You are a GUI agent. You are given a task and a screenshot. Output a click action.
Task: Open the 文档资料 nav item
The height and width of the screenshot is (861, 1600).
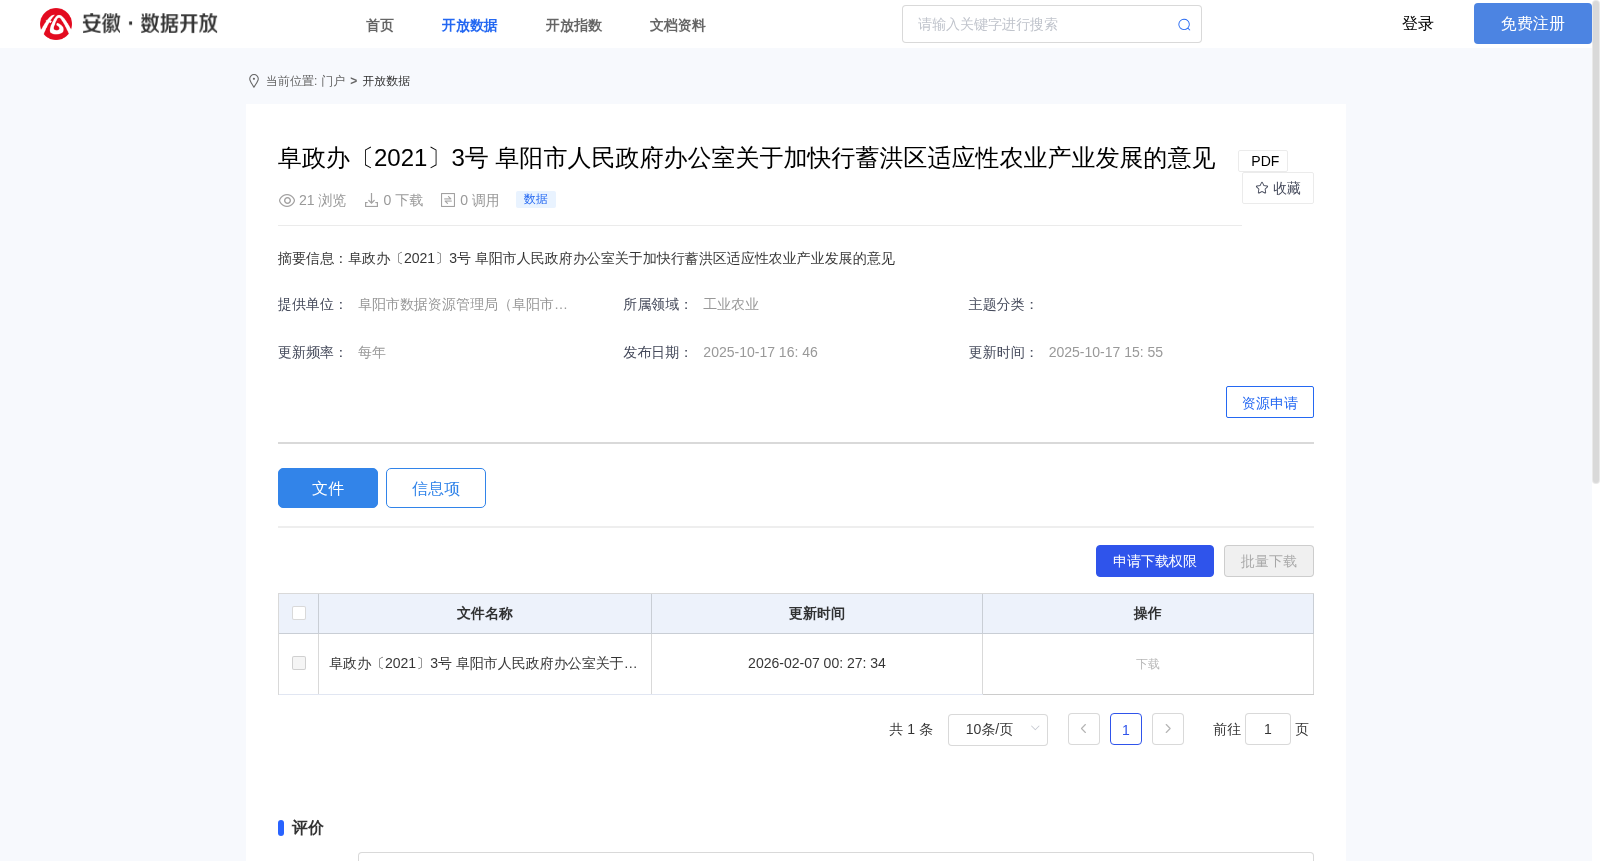678,25
